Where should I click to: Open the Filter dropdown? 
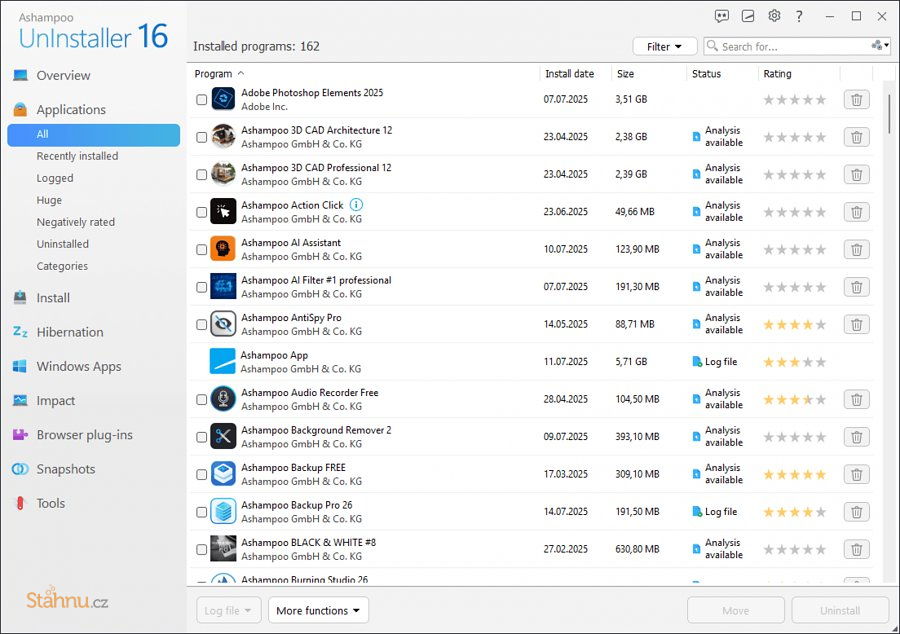point(665,46)
